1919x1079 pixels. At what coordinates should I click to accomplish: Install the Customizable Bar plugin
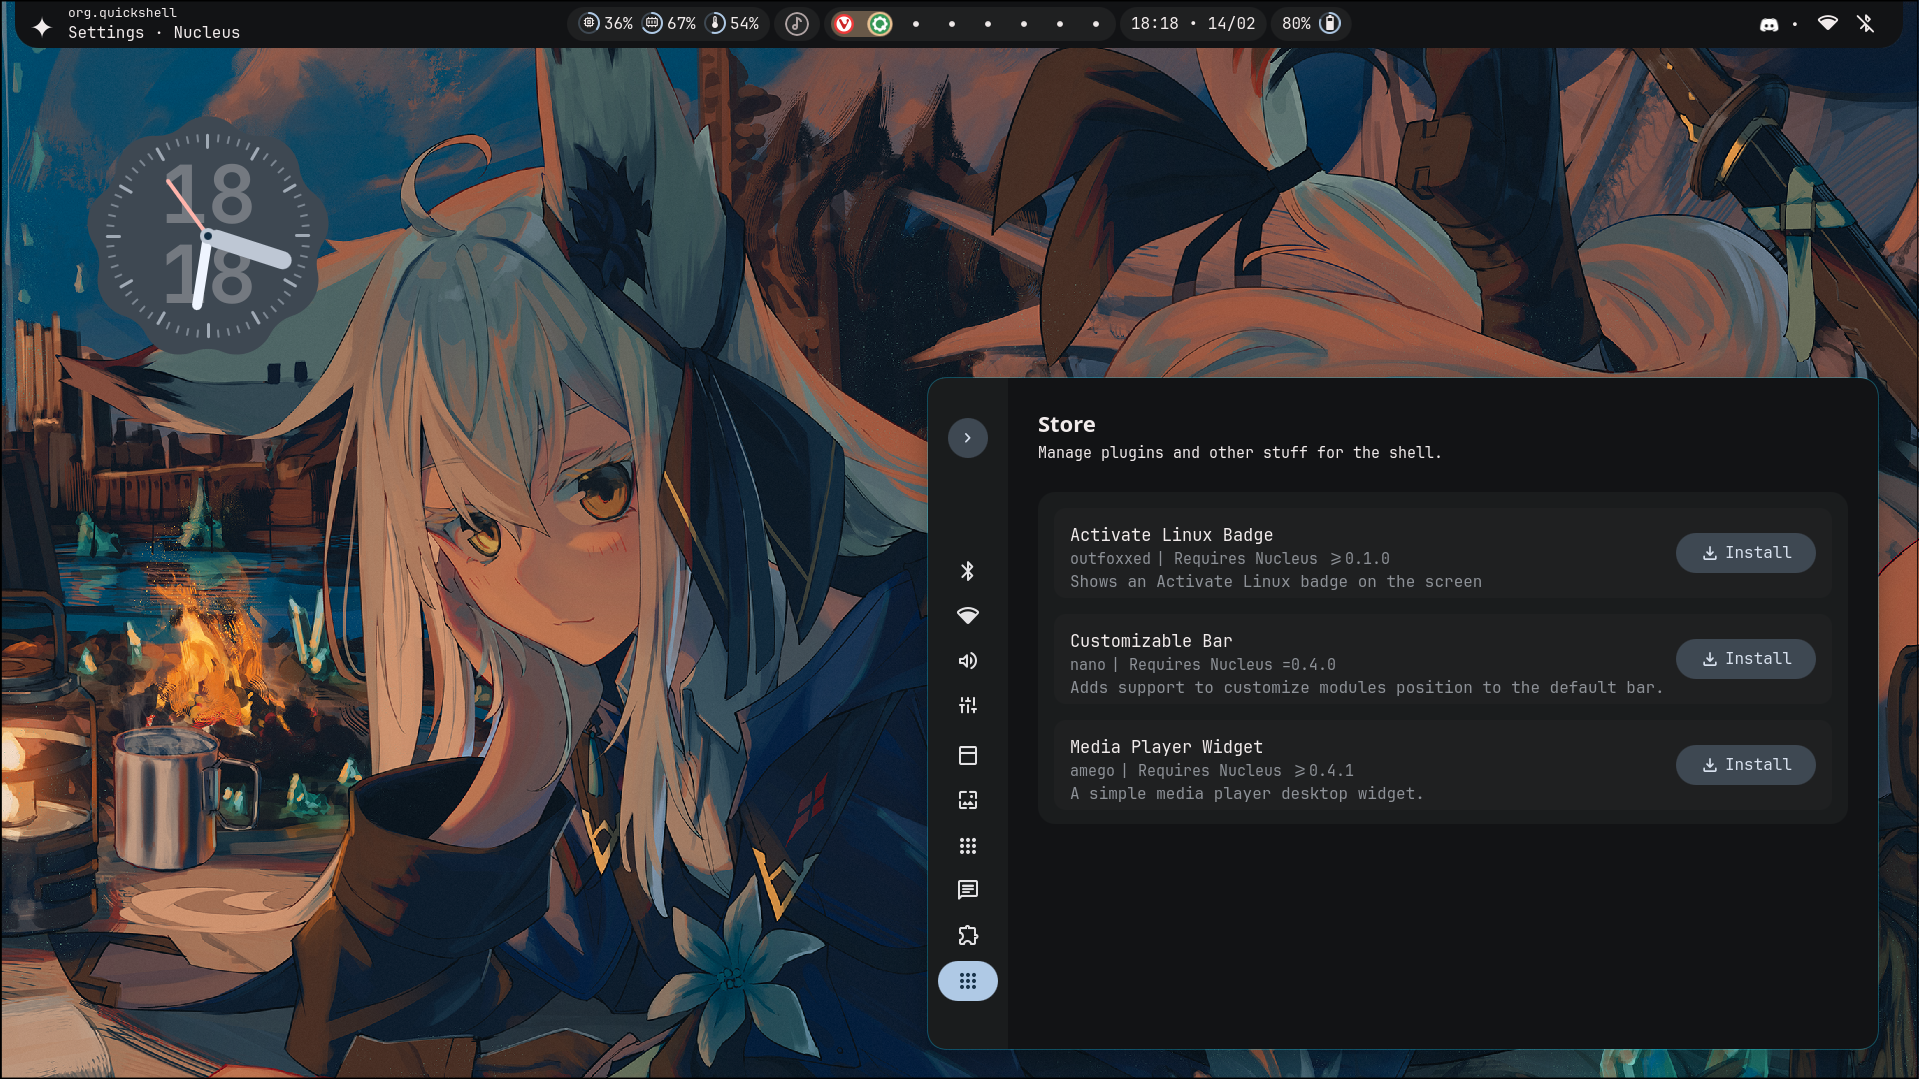pos(1745,659)
